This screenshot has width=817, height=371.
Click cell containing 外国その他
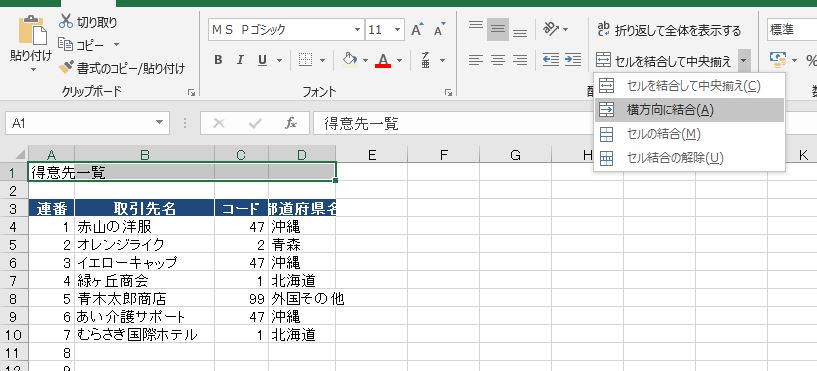[x=302, y=299]
